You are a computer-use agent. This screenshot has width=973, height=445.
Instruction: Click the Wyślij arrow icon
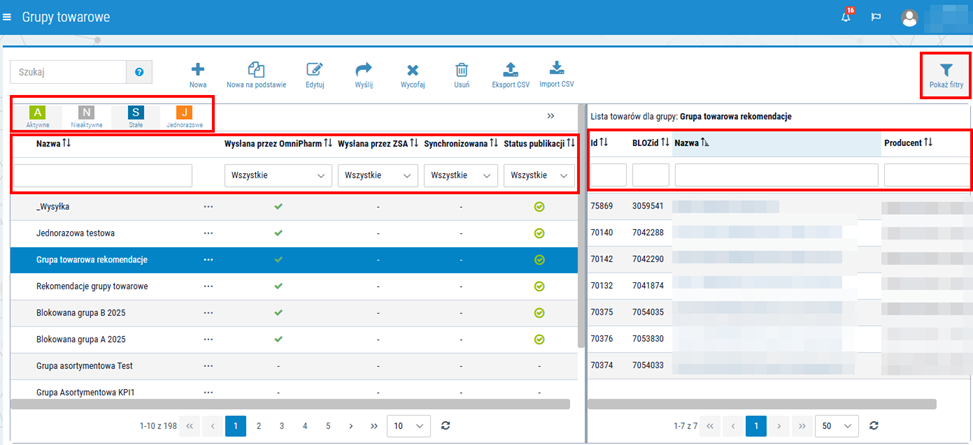(x=363, y=70)
